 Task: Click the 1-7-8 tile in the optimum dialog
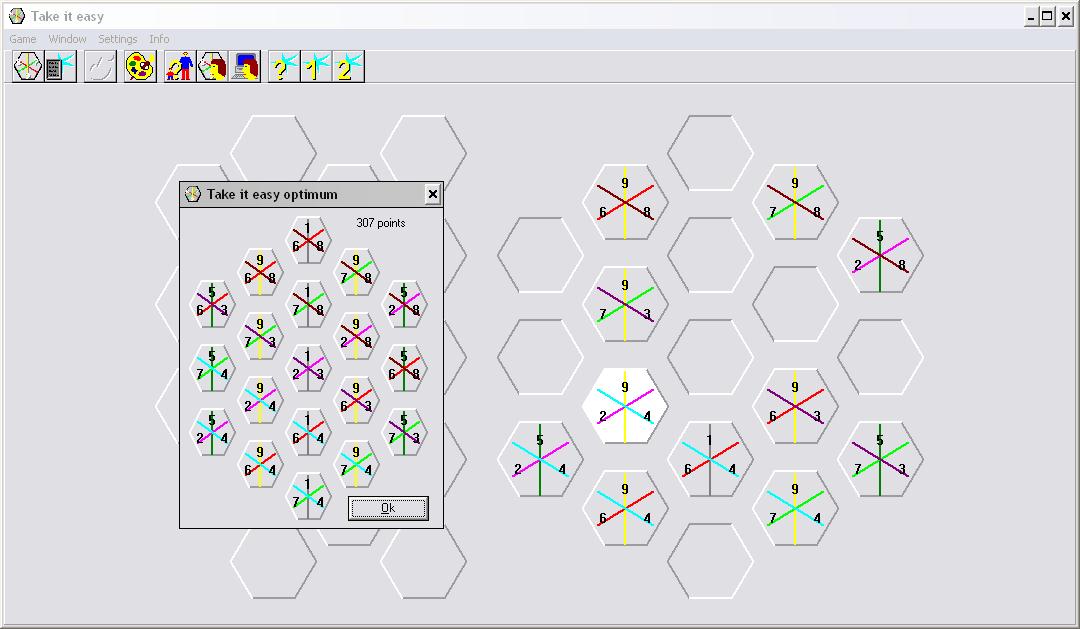point(308,304)
